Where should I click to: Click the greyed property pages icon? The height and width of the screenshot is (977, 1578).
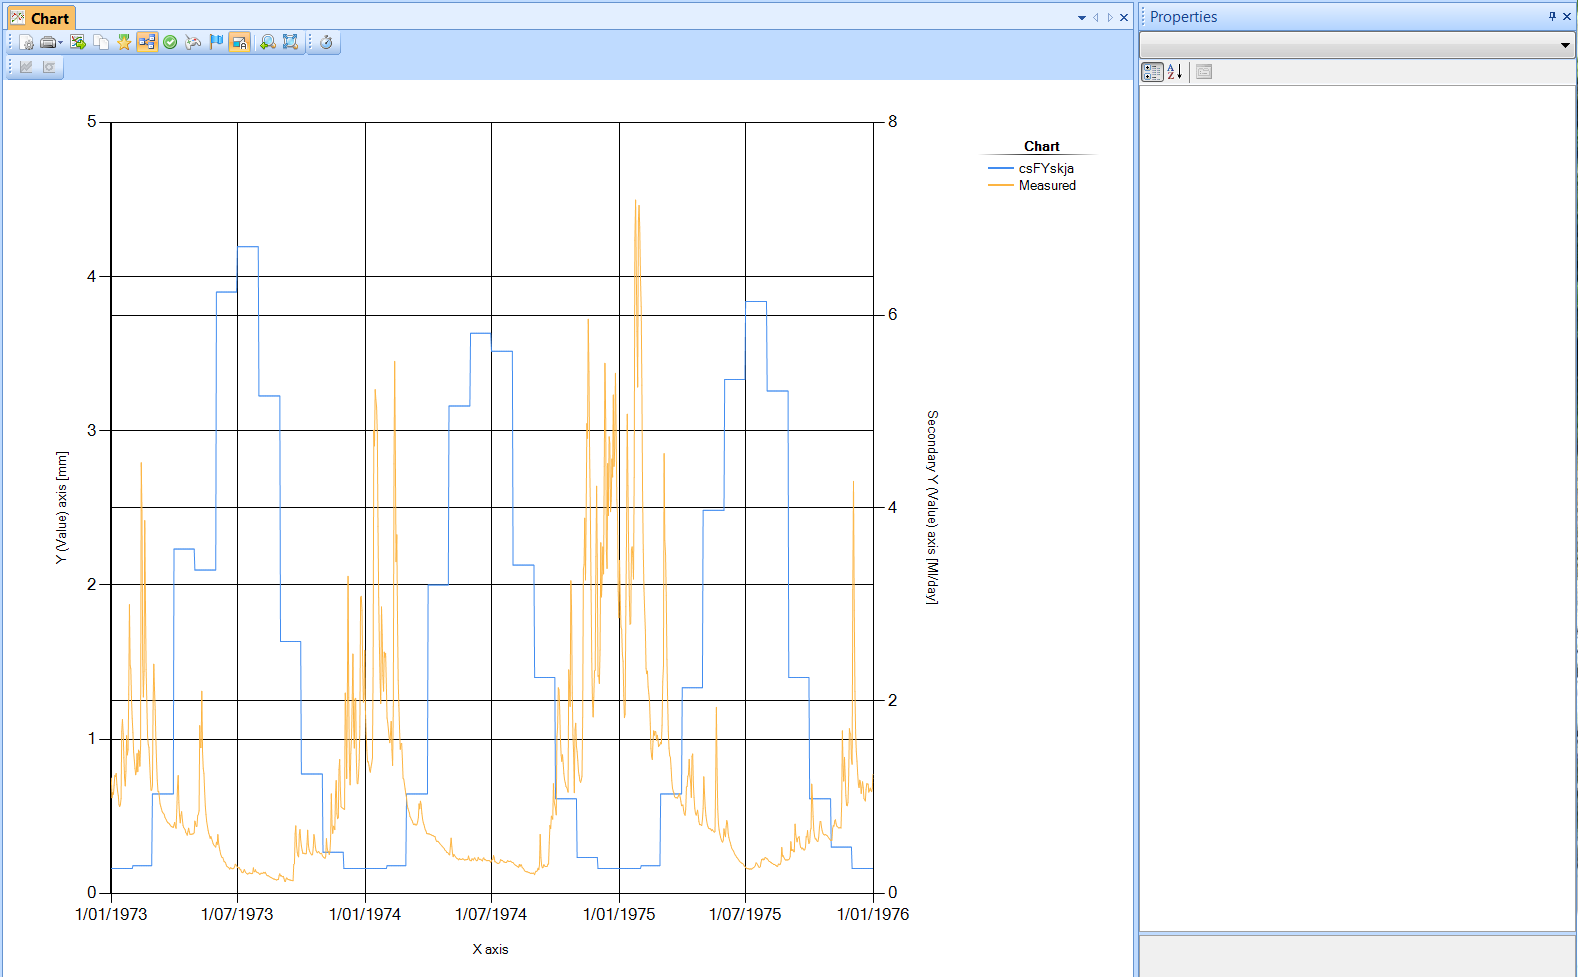(x=1204, y=72)
